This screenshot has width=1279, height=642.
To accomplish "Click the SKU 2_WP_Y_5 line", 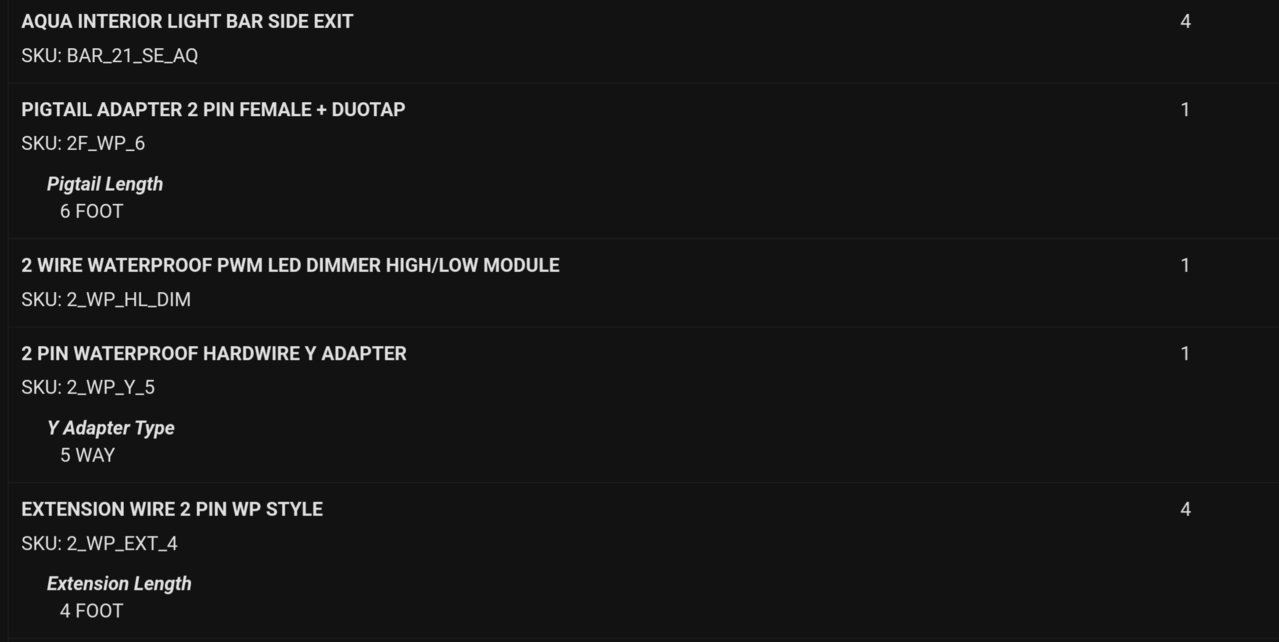I will point(88,388).
